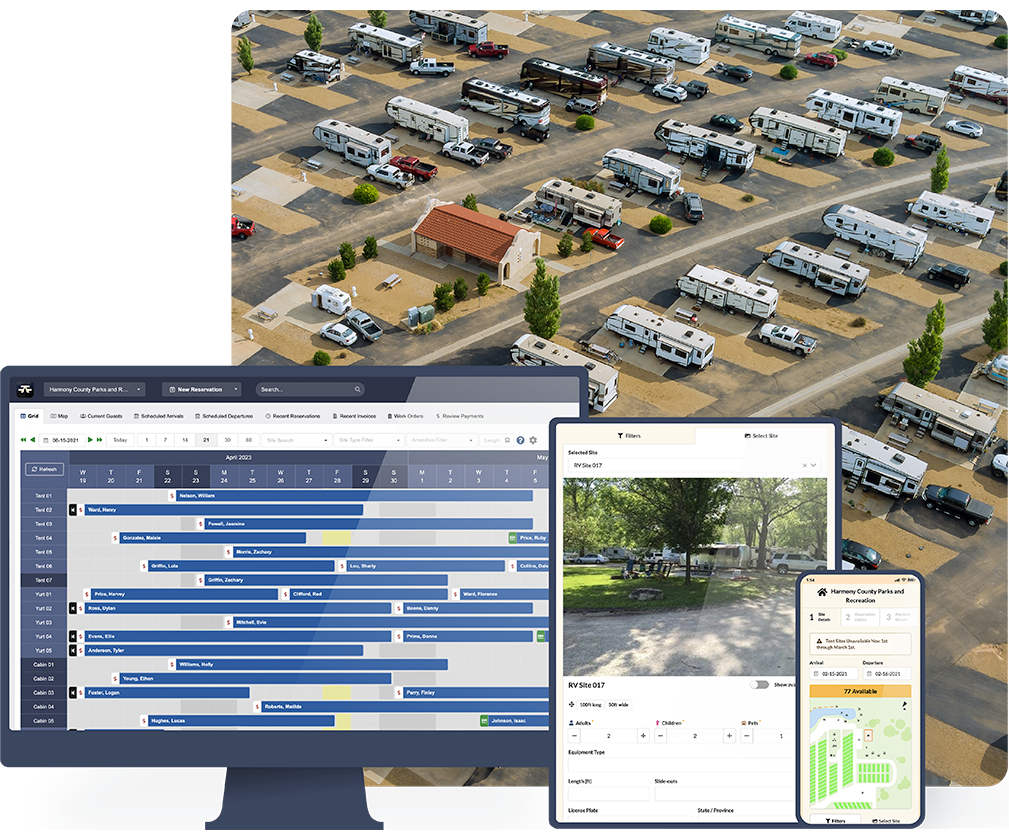1009x839 pixels.
Task: Open the Current Guests tab
Action: (101, 416)
